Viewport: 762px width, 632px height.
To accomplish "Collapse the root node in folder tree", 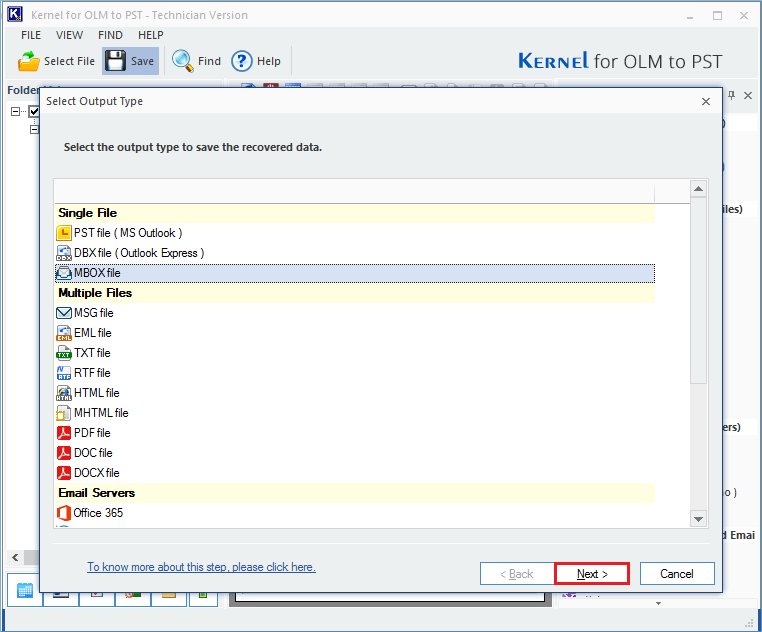I will [16, 111].
